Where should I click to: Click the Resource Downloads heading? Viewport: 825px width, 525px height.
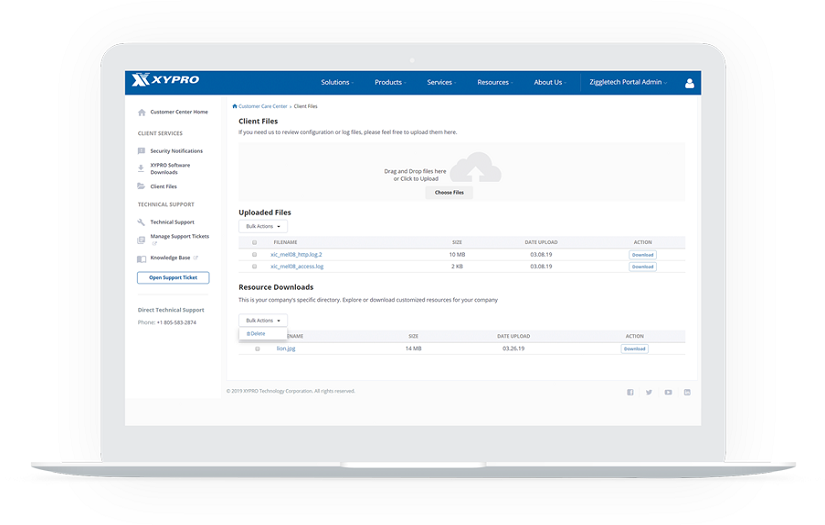(276, 287)
